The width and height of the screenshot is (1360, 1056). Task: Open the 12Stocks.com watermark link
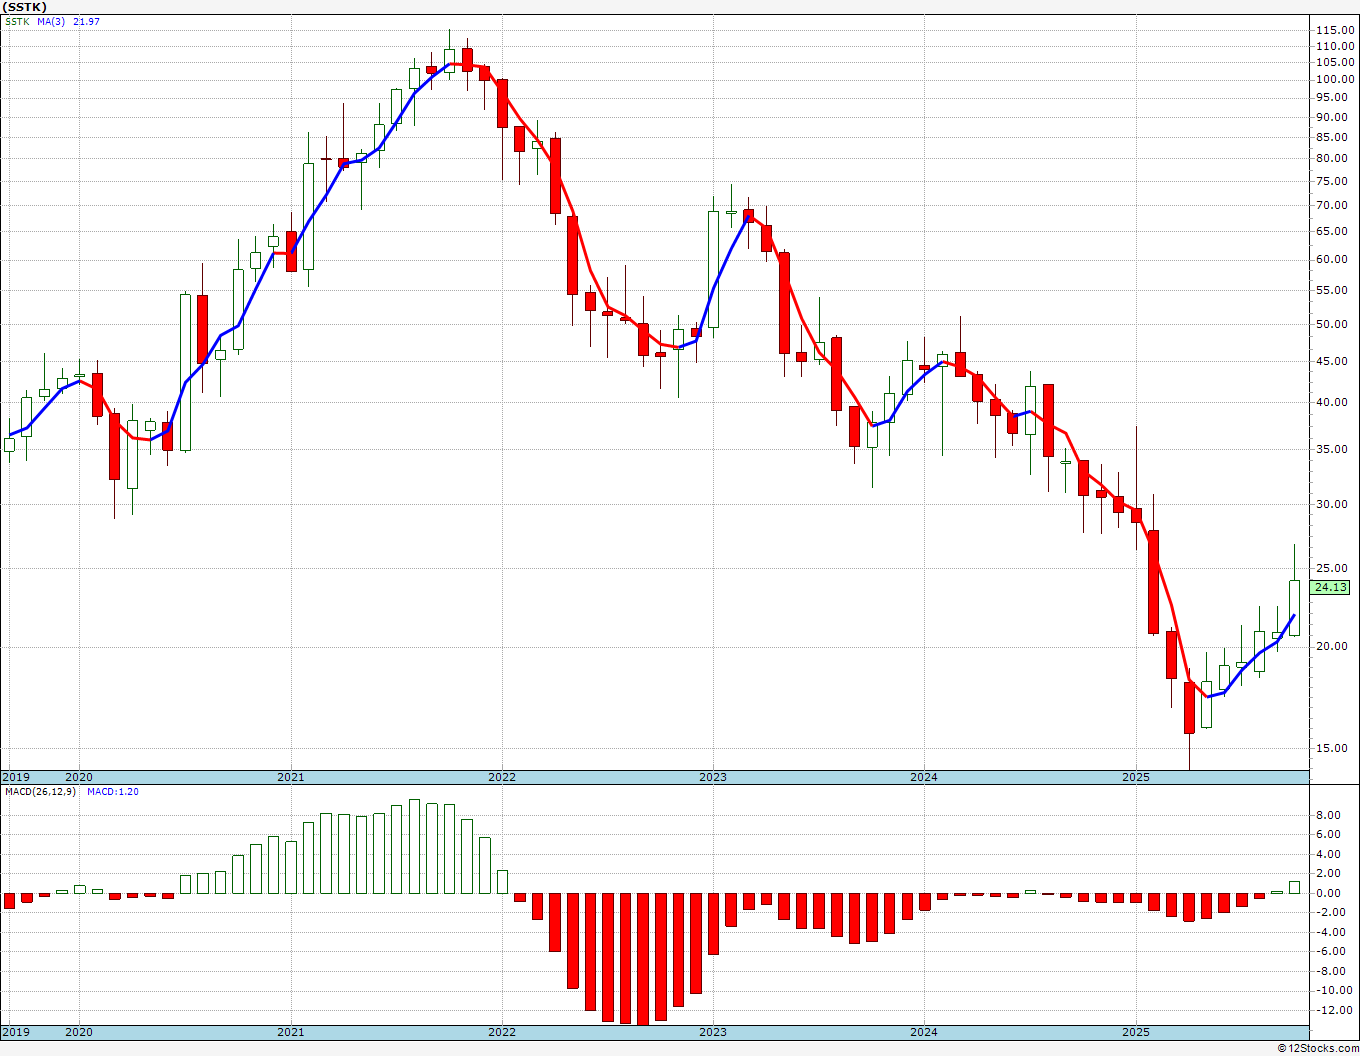pos(1317,1048)
